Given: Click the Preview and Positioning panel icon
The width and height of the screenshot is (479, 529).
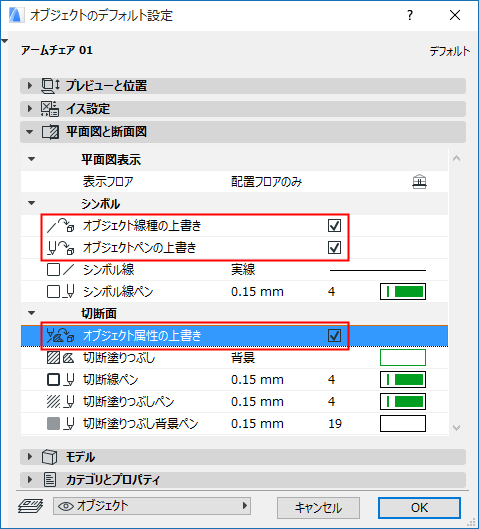Looking at the screenshot, I should [x=50, y=86].
